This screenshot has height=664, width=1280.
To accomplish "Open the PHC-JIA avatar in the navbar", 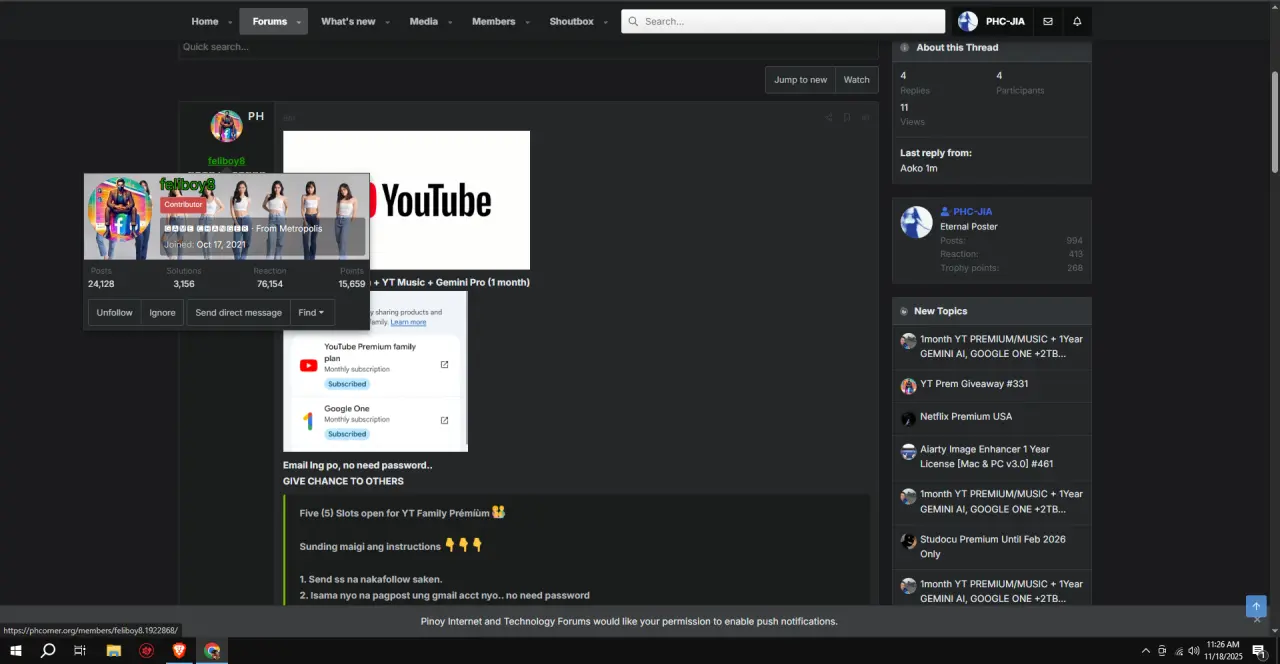I will coord(967,21).
